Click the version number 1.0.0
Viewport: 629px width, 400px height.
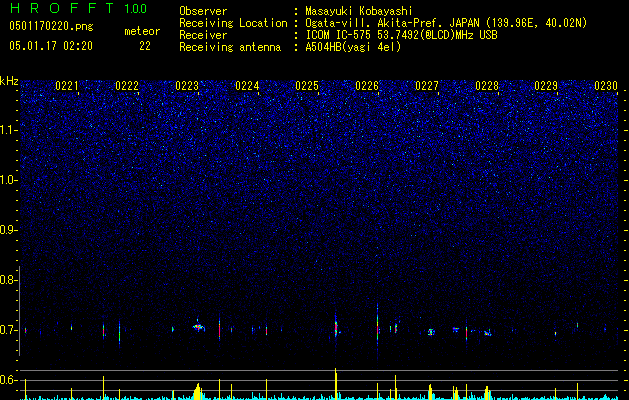tap(136, 9)
